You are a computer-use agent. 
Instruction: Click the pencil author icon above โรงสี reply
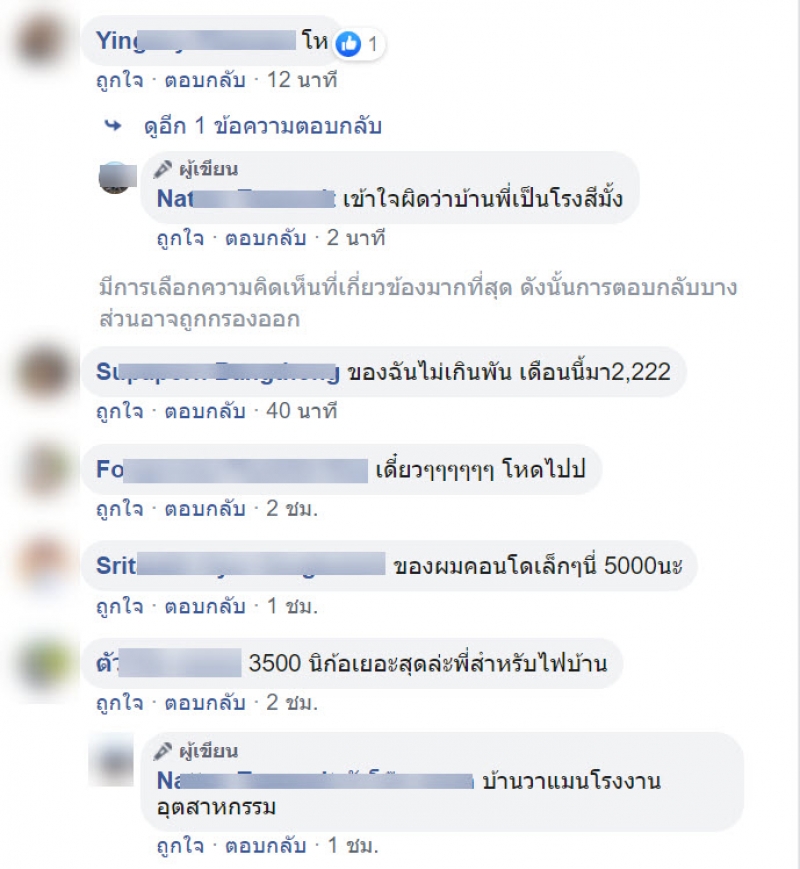point(162,169)
